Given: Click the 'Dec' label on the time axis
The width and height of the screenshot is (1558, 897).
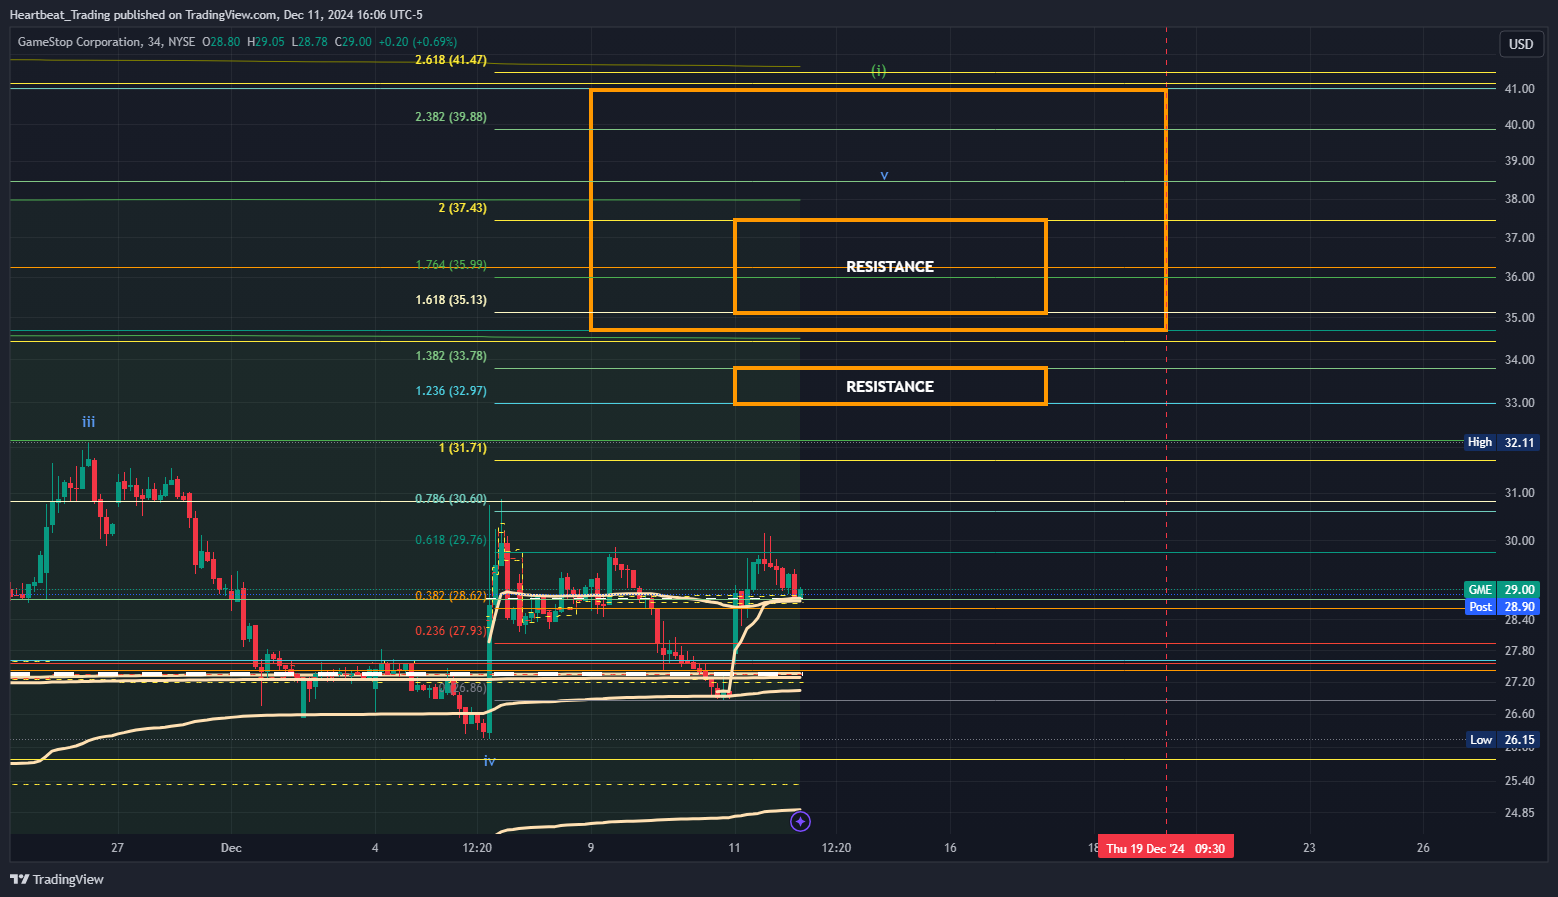Looking at the screenshot, I should click(x=231, y=848).
